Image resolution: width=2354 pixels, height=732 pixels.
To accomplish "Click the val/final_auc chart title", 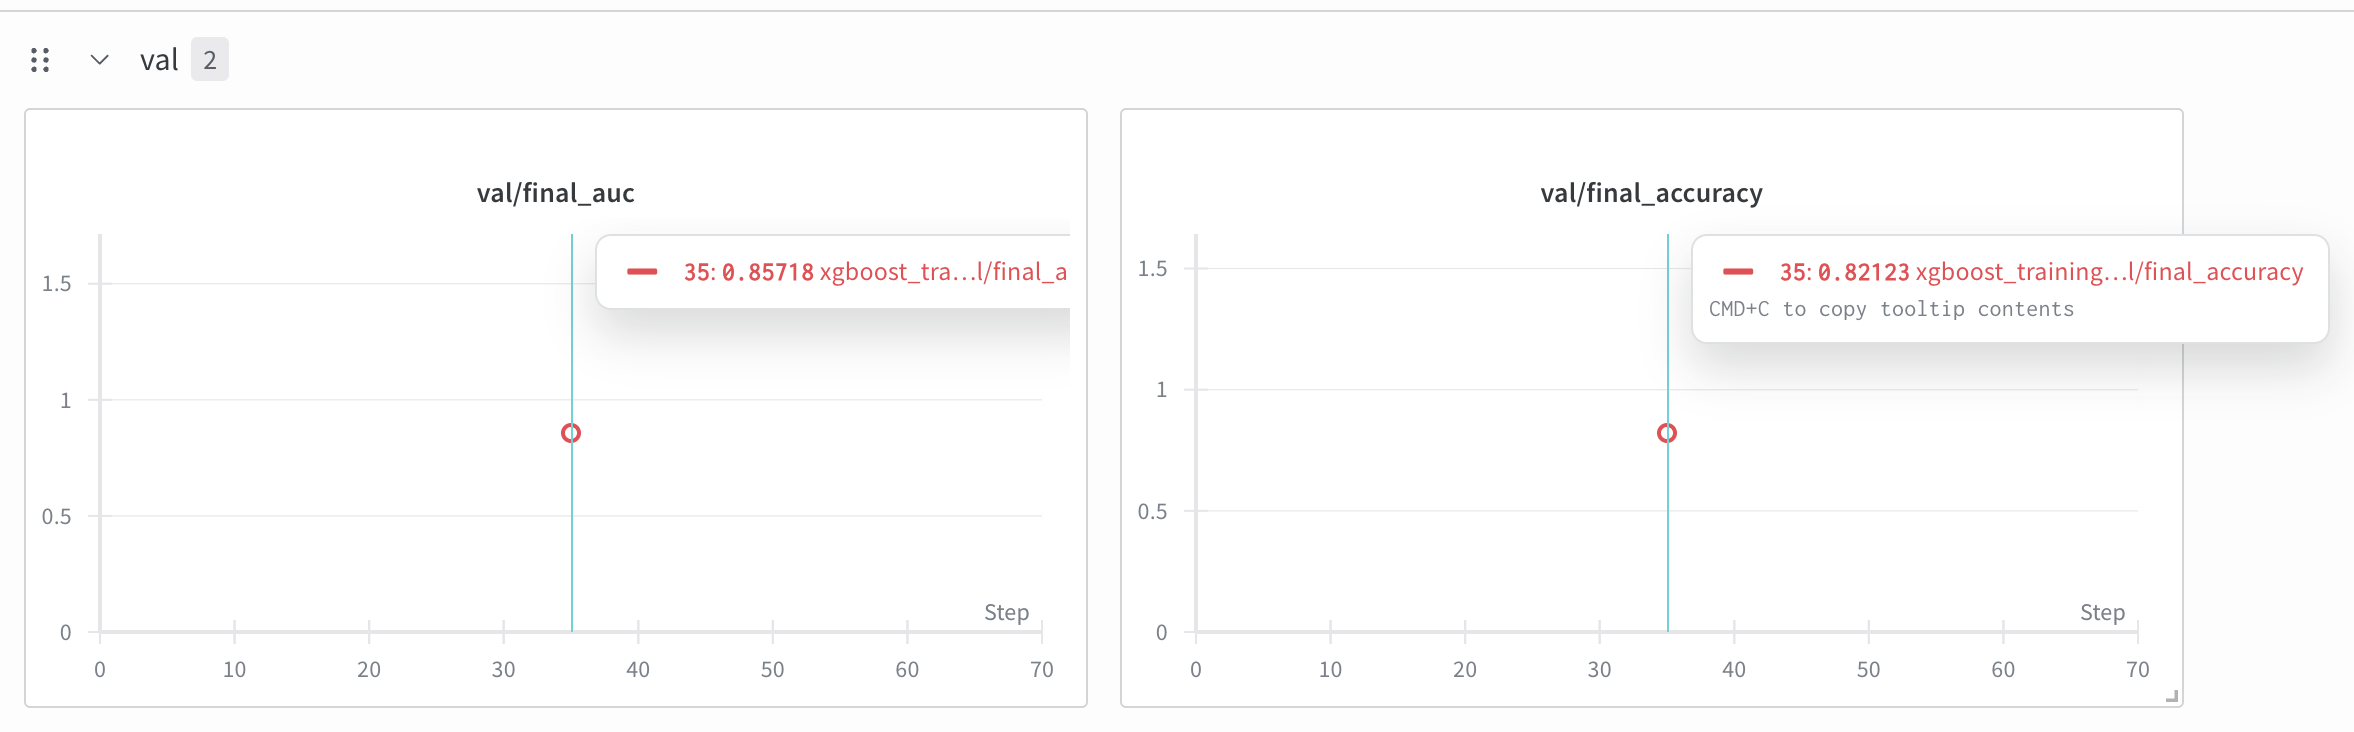I will click(x=555, y=193).
